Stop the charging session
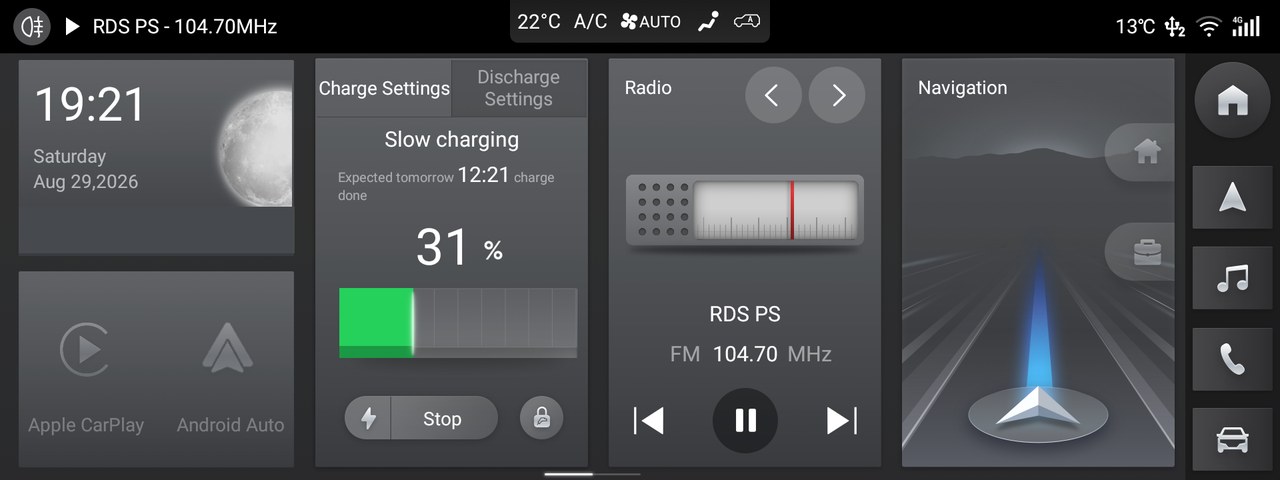This screenshot has width=1280, height=480. [442, 418]
